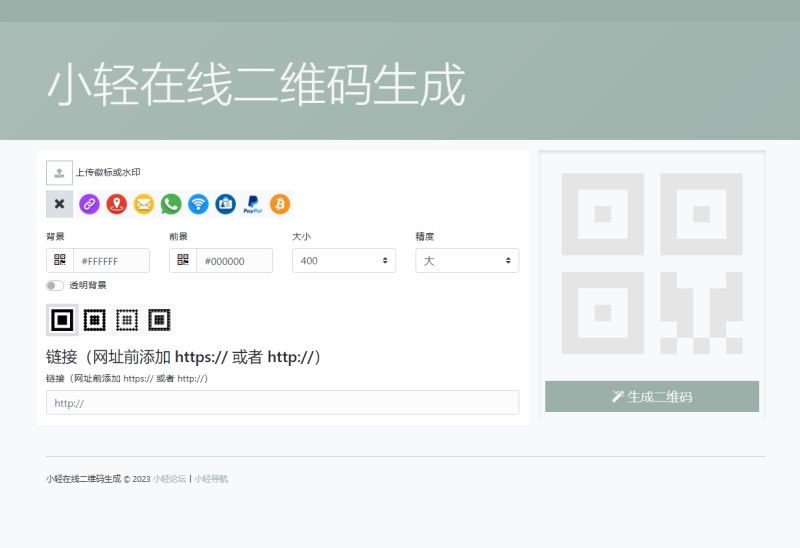The width and height of the screenshot is (800, 548).
Task: Open the precision dropdown showing 大
Action: pos(467,260)
